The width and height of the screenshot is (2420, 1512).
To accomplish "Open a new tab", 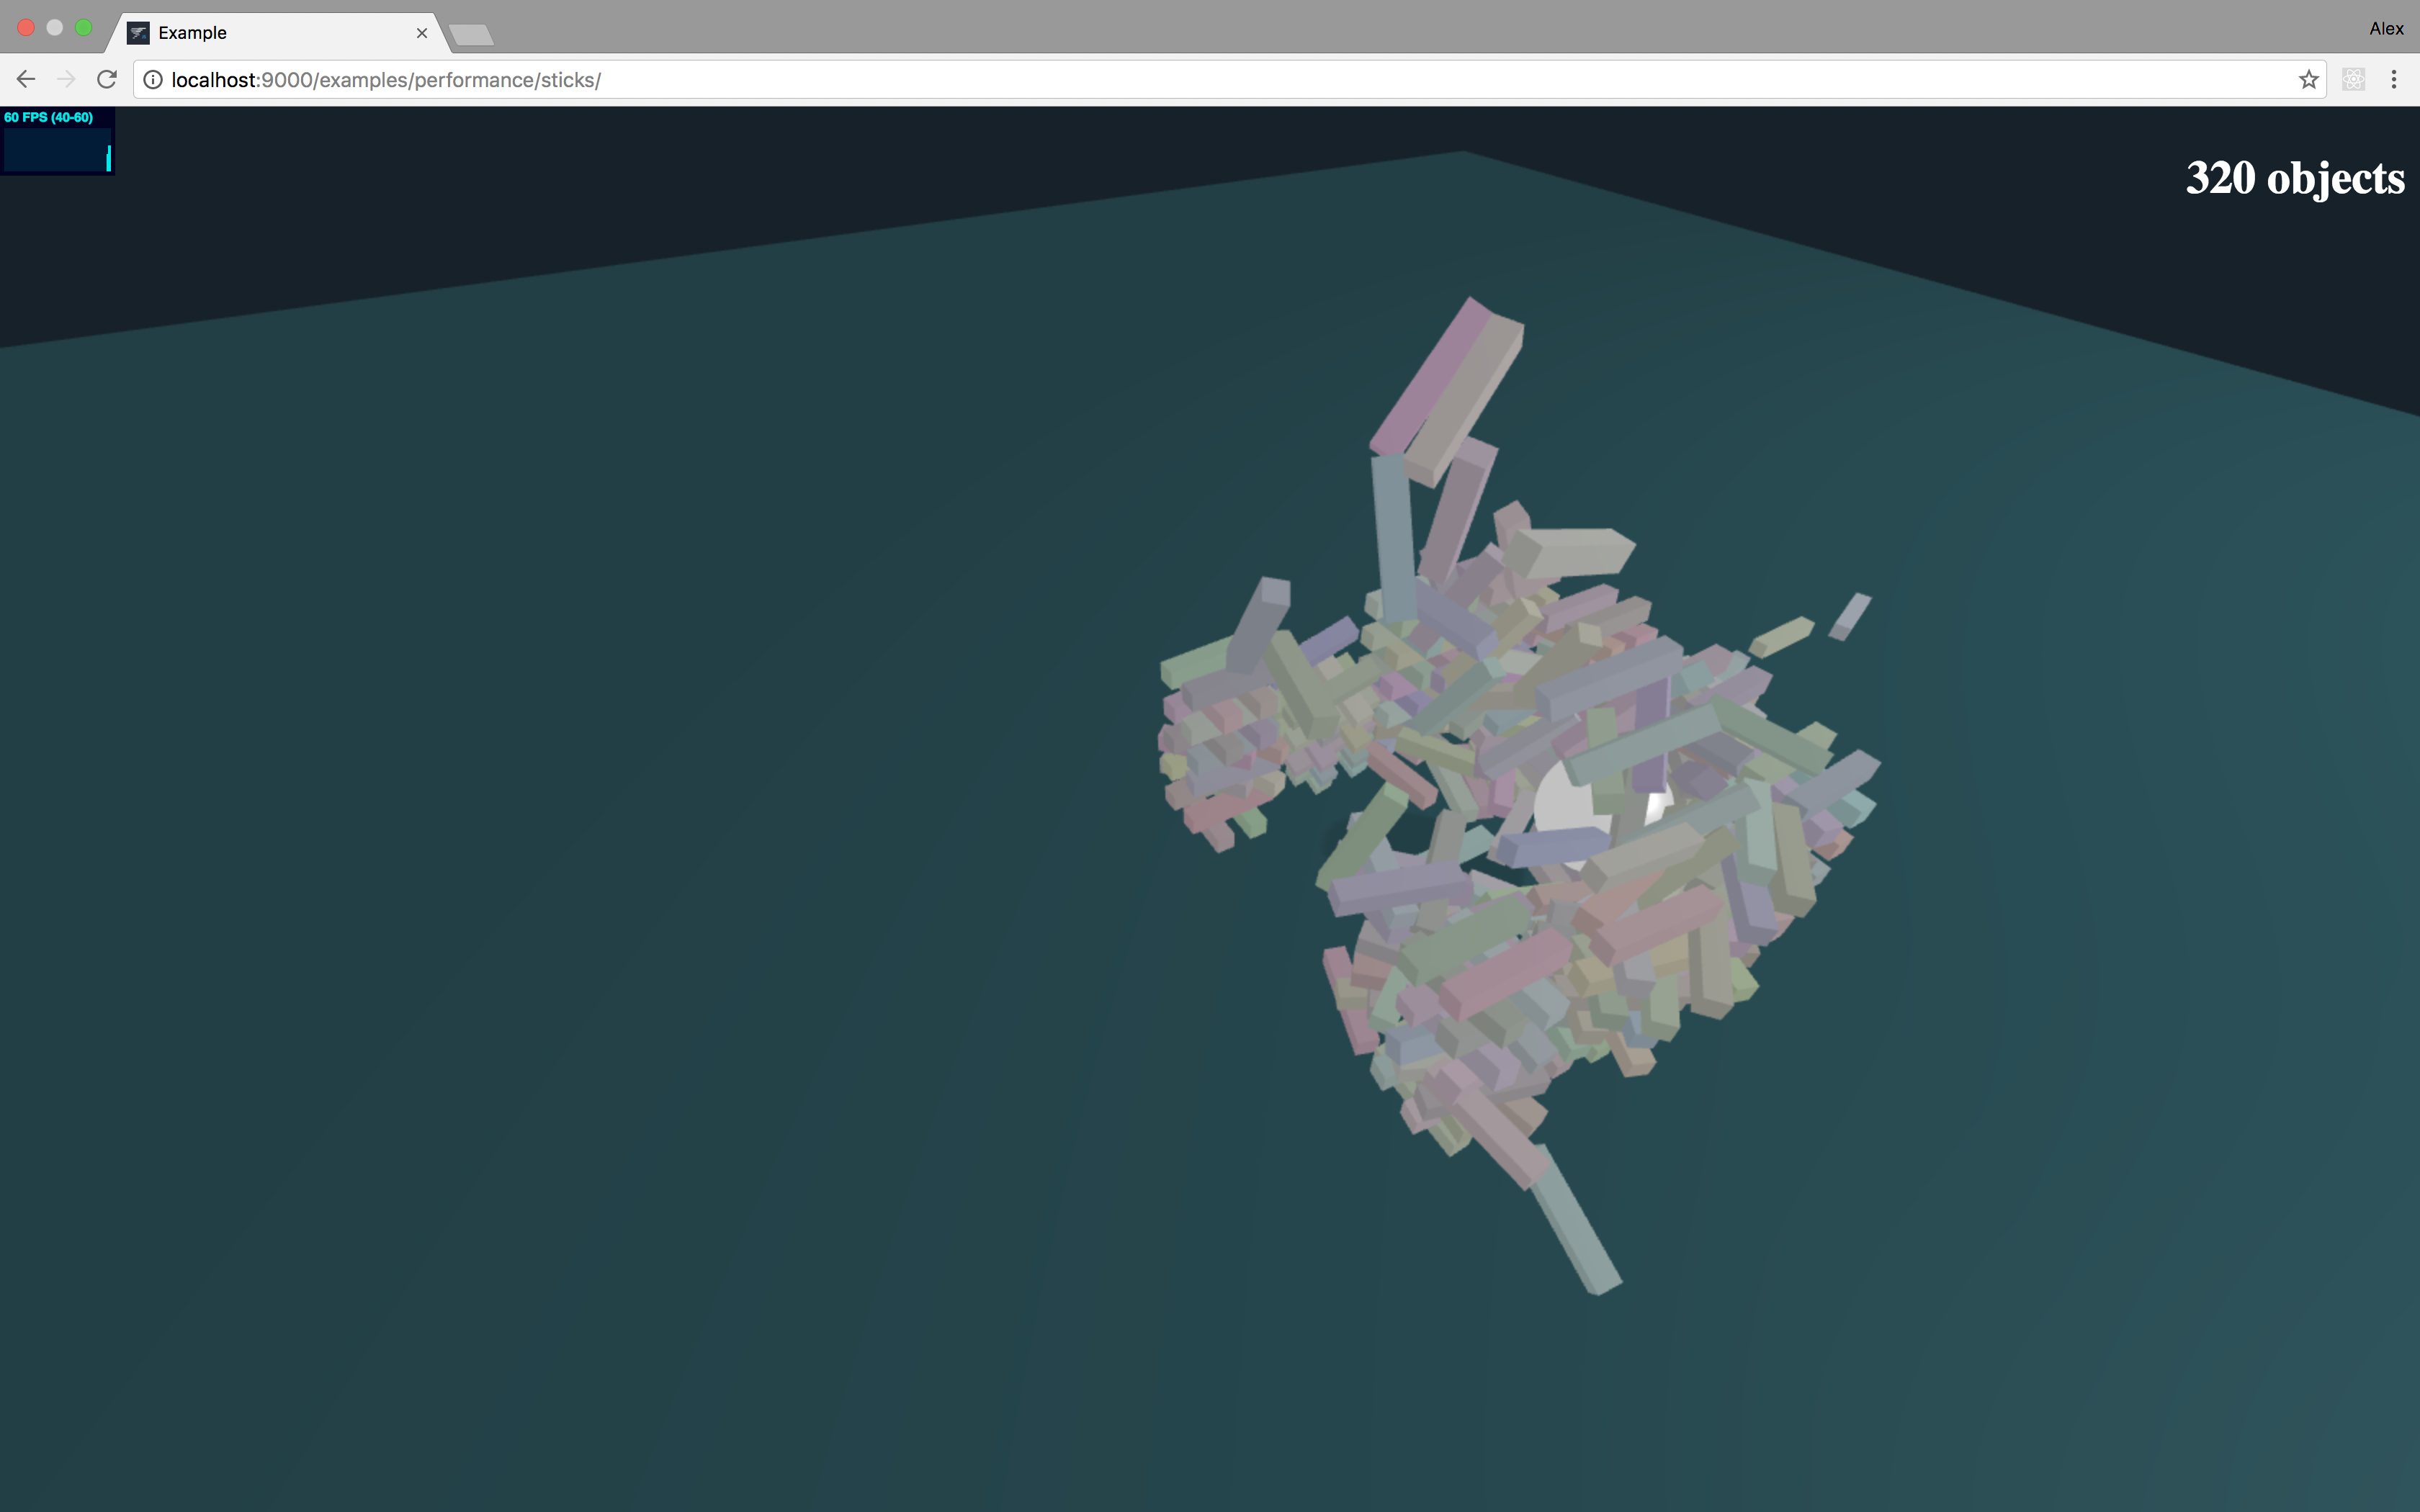I will [x=471, y=36].
